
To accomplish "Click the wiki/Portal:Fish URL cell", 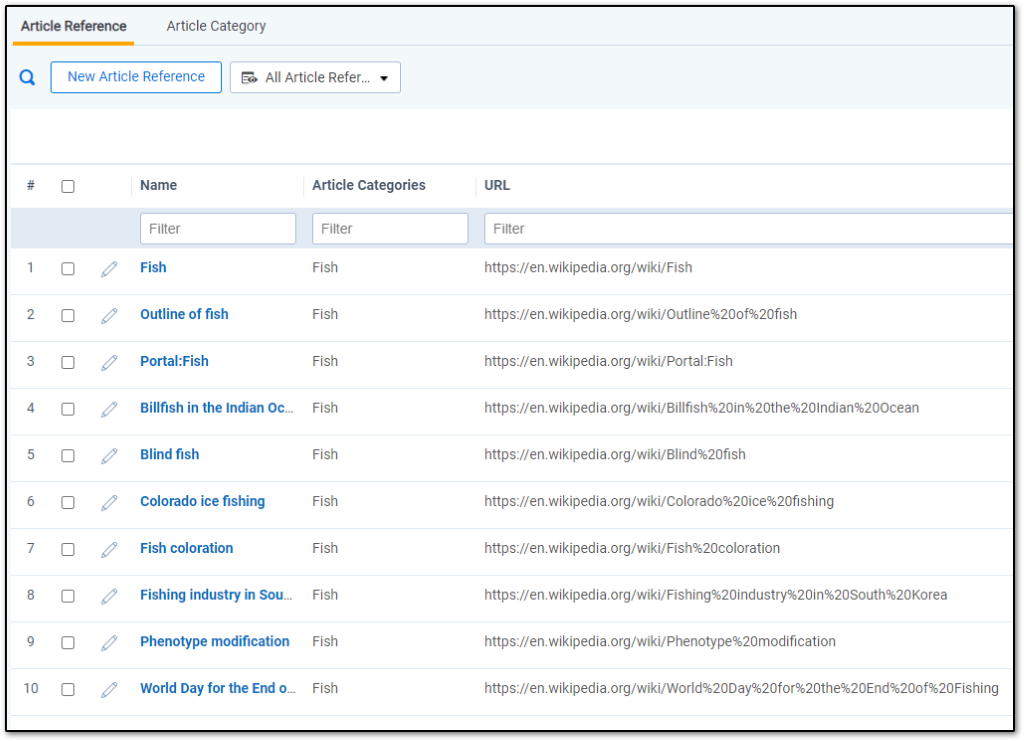I will tap(609, 362).
